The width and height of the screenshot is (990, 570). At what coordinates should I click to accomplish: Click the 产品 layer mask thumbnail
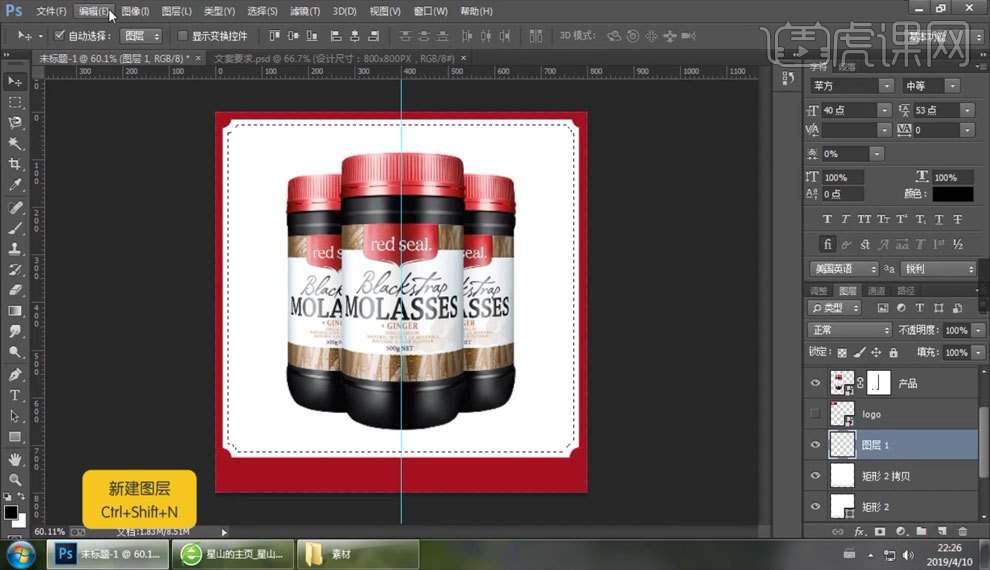coord(878,383)
